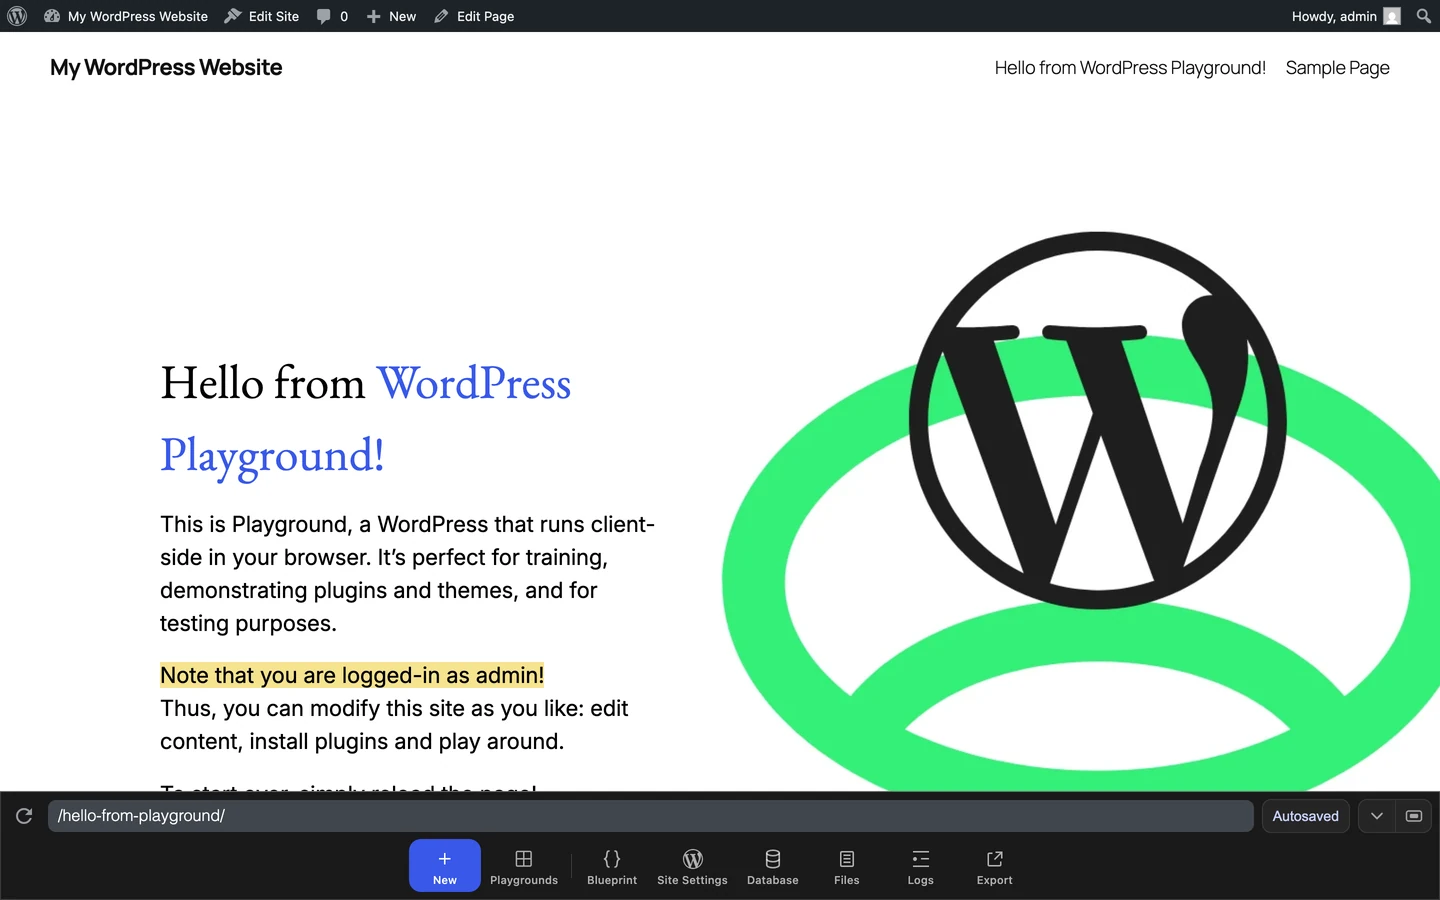Focus the /hello-from-playground/ address field

(650, 816)
